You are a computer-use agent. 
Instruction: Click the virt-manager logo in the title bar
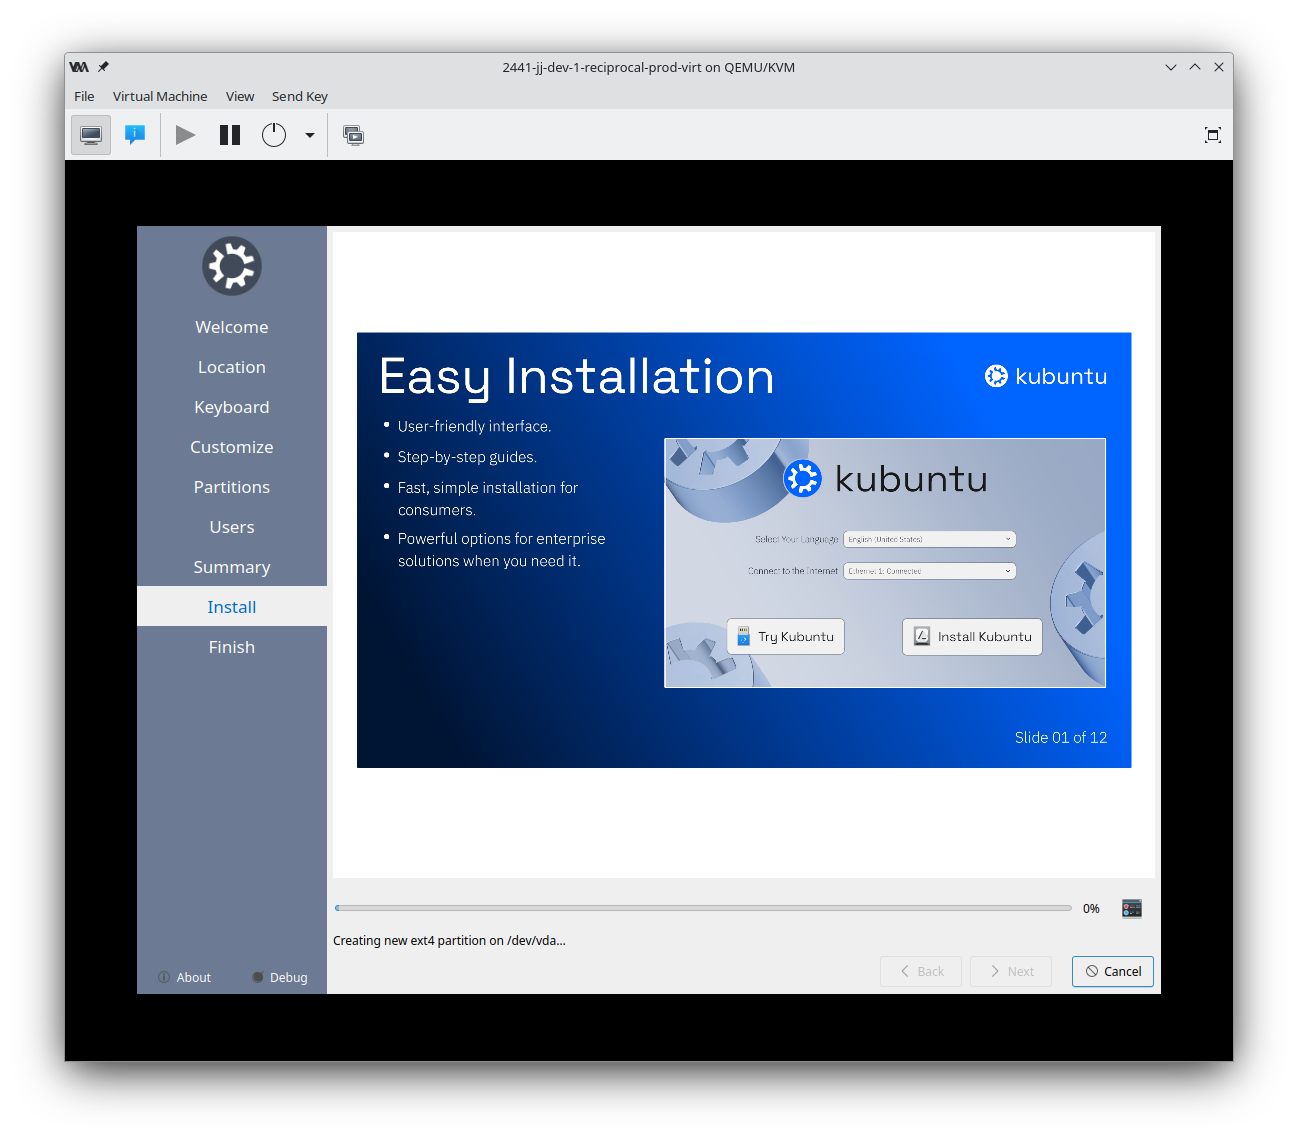click(x=79, y=67)
